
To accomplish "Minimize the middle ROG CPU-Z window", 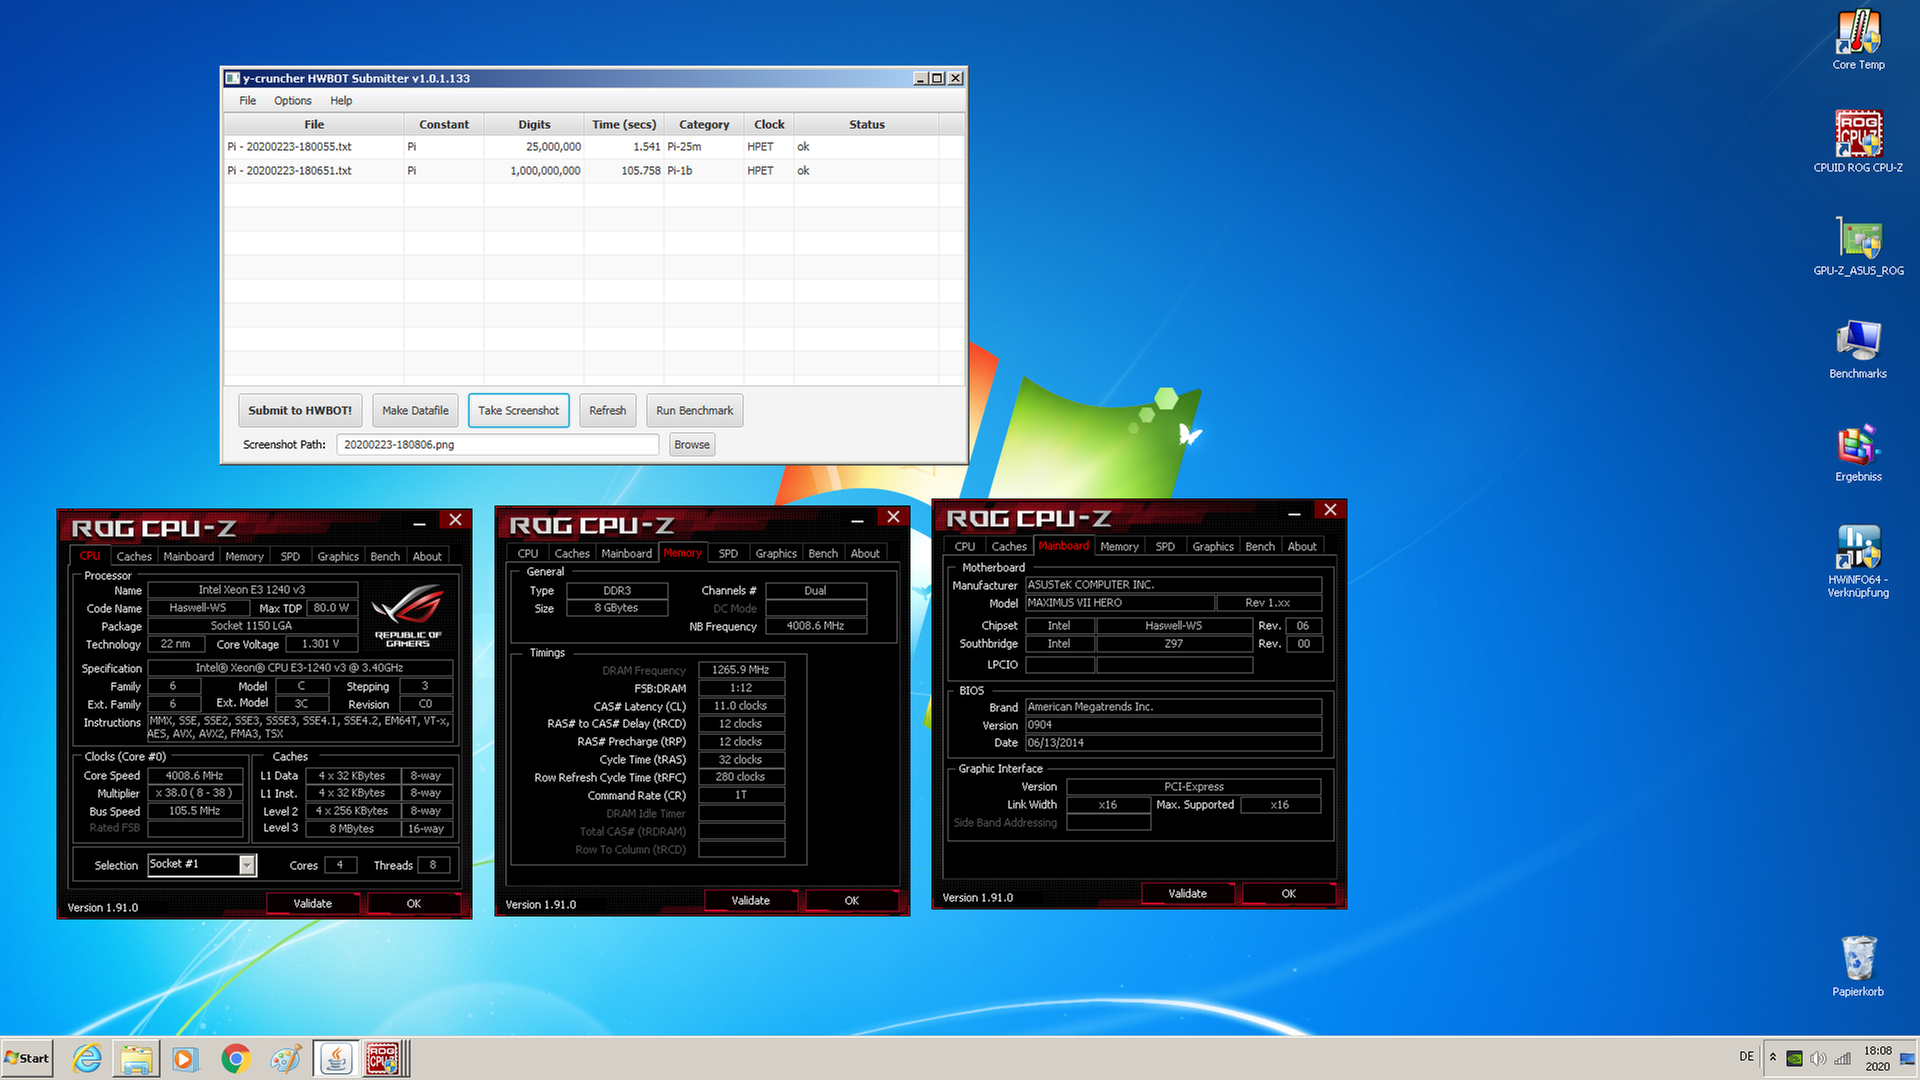I will click(857, 519).
